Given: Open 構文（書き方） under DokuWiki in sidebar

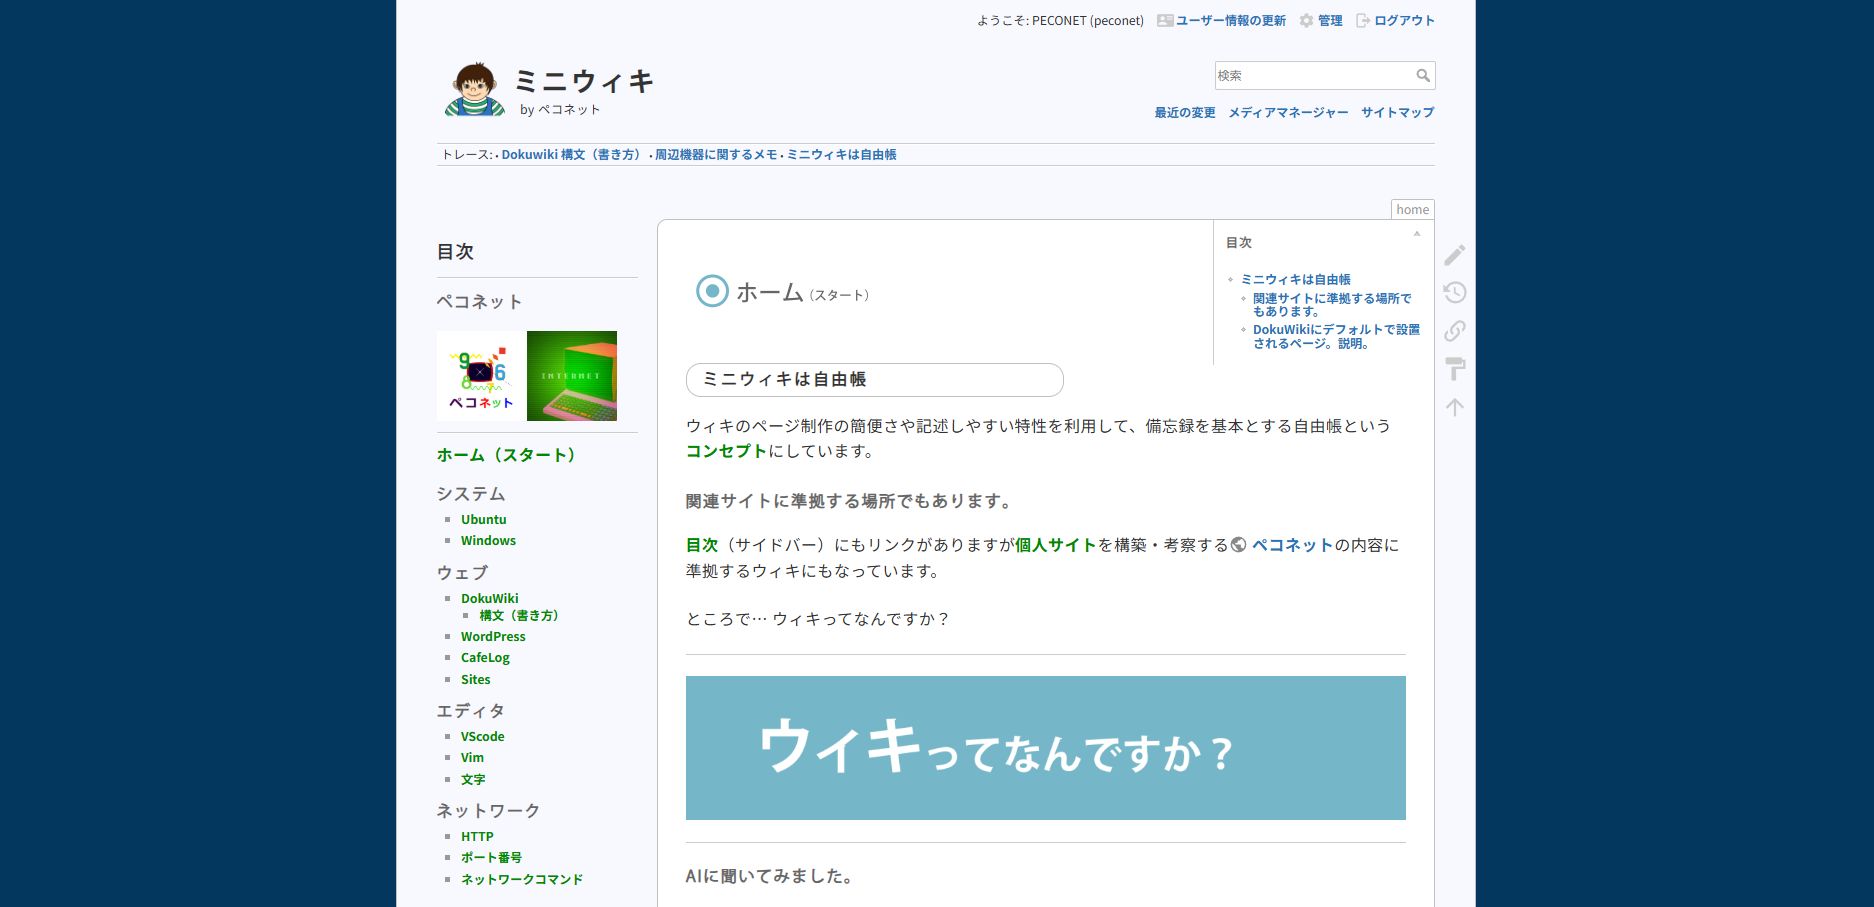Looking at the screenshot, I should coord(518,616).
